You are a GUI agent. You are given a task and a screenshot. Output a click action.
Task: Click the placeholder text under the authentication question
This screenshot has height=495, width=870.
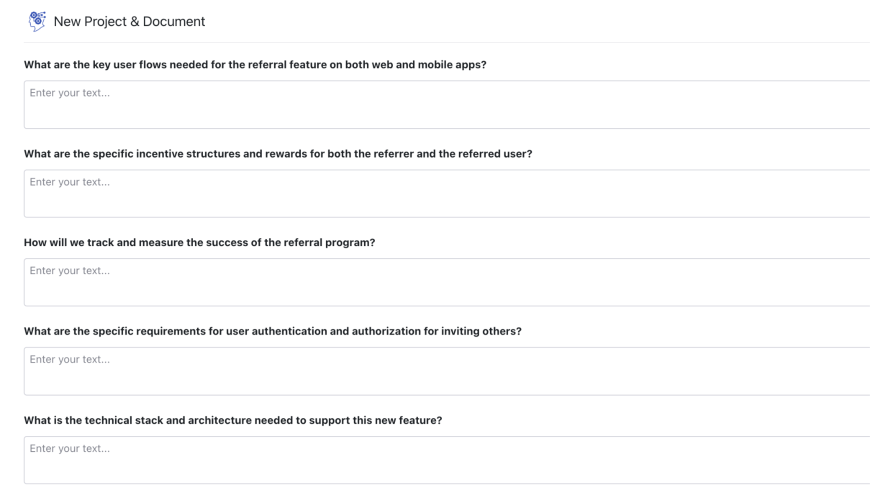click(69, 360)
